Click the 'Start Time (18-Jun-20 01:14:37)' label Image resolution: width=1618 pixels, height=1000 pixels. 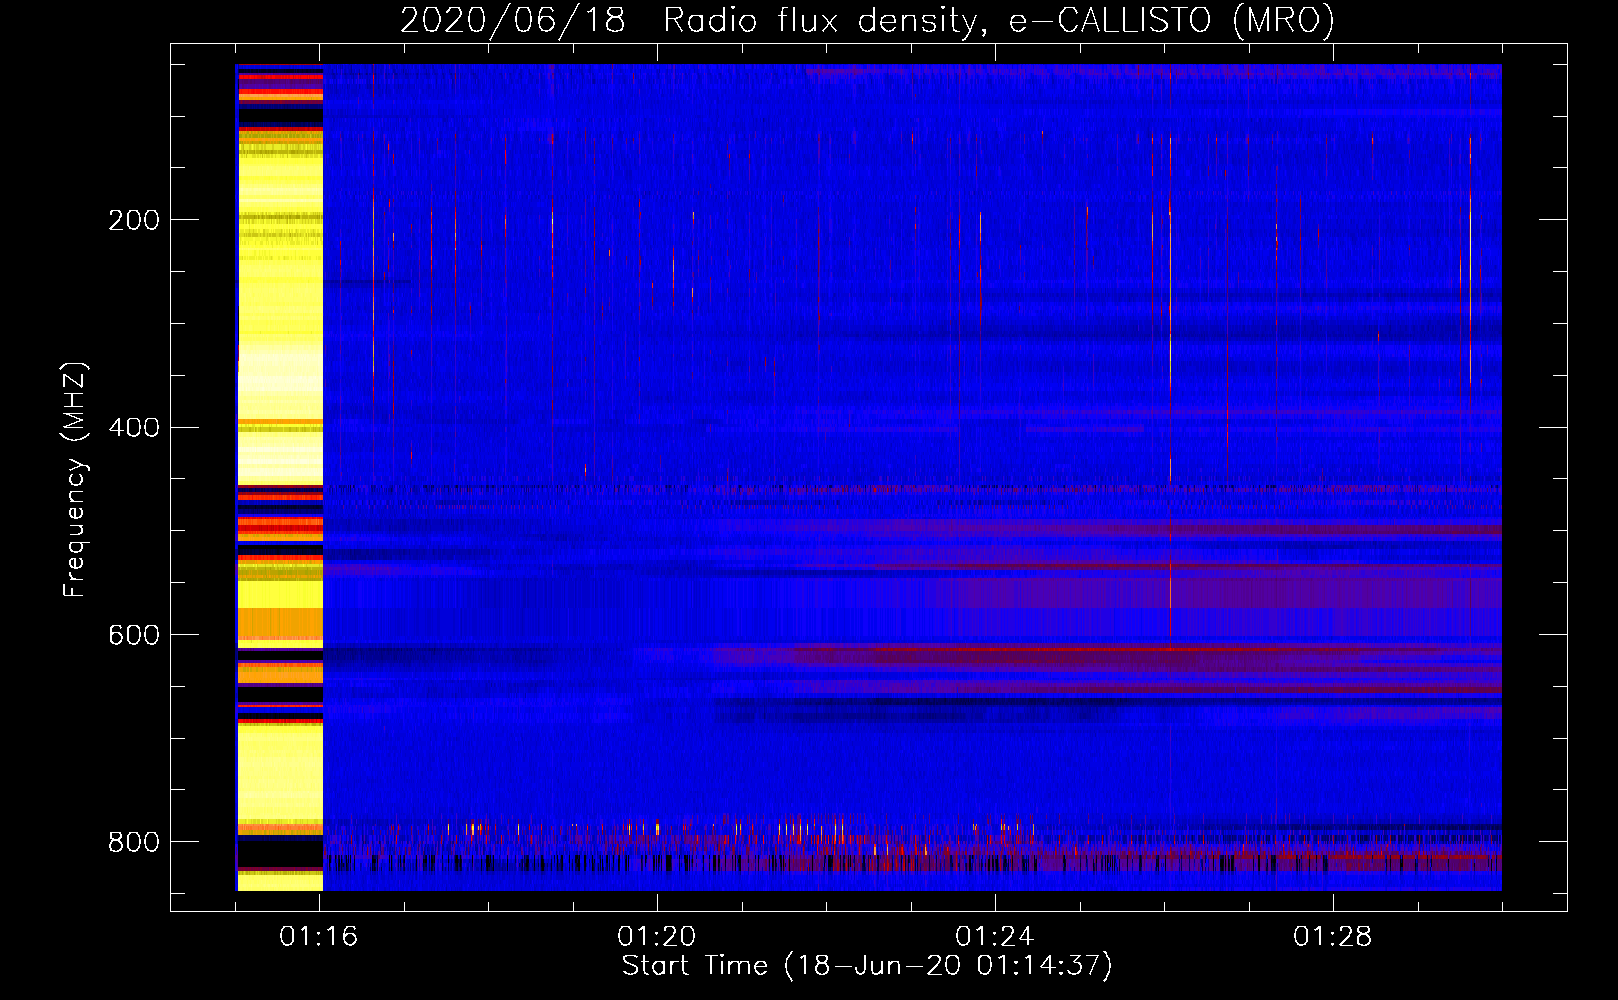[867, 966]
